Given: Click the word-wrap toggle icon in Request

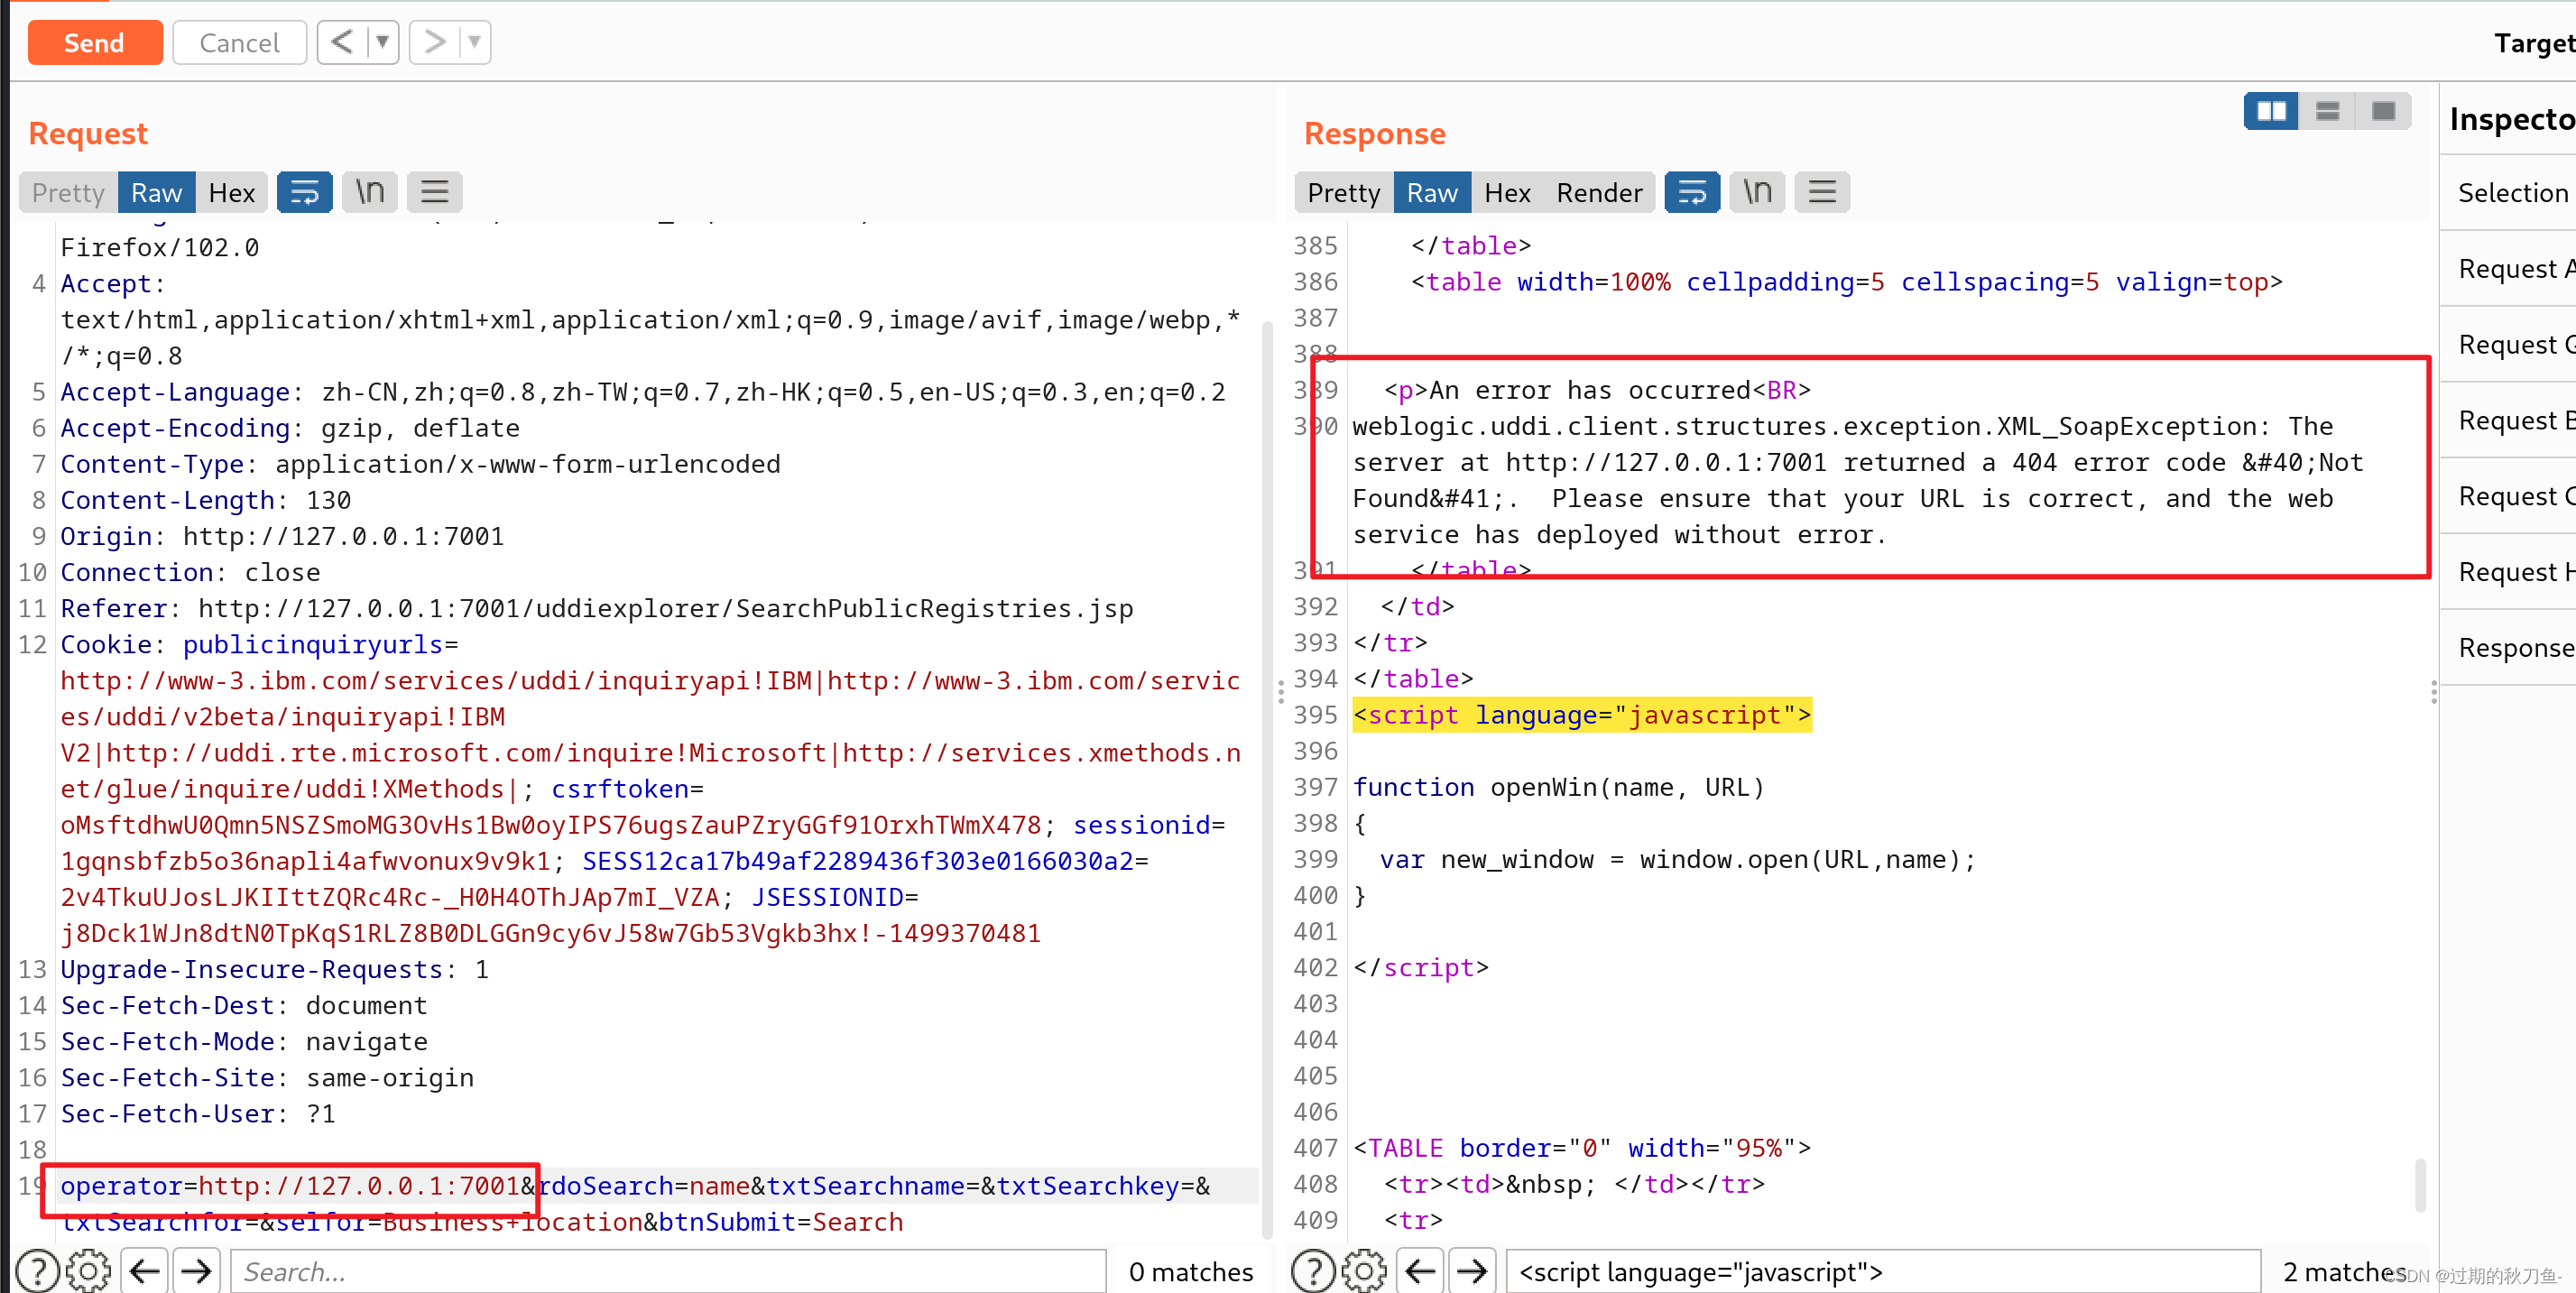Looking at the screenshot, I should point(301,193).
